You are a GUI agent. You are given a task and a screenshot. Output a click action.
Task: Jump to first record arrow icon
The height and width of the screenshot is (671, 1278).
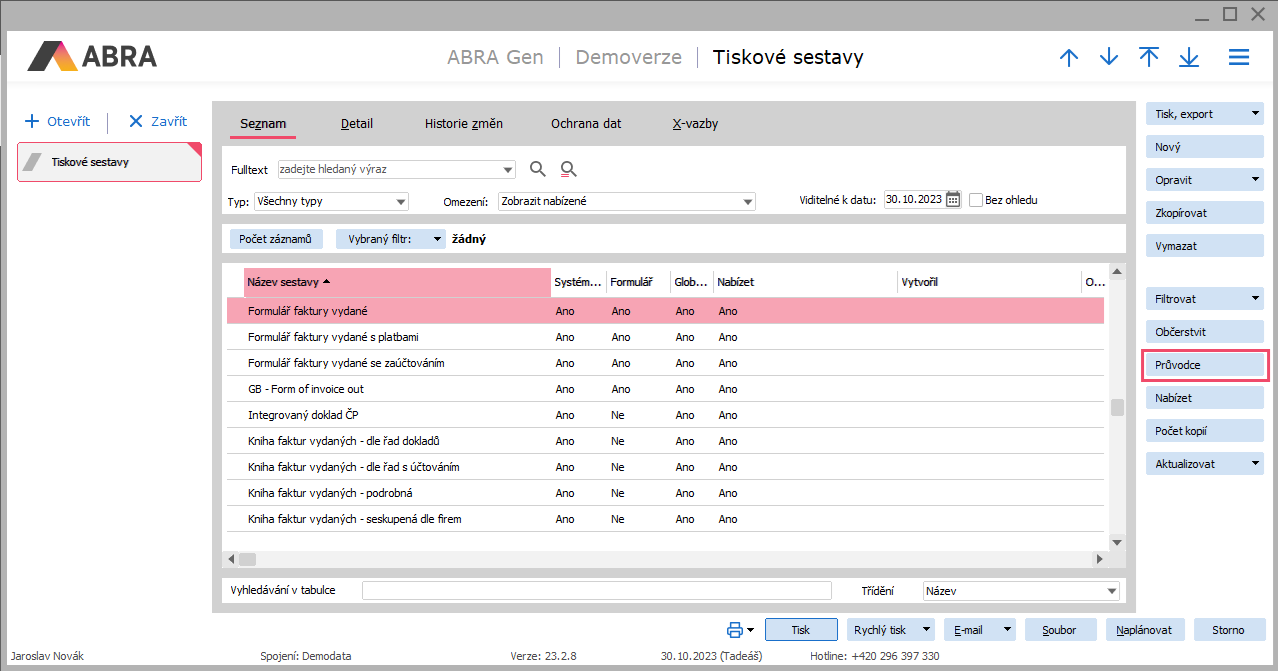pos(1149,58)
